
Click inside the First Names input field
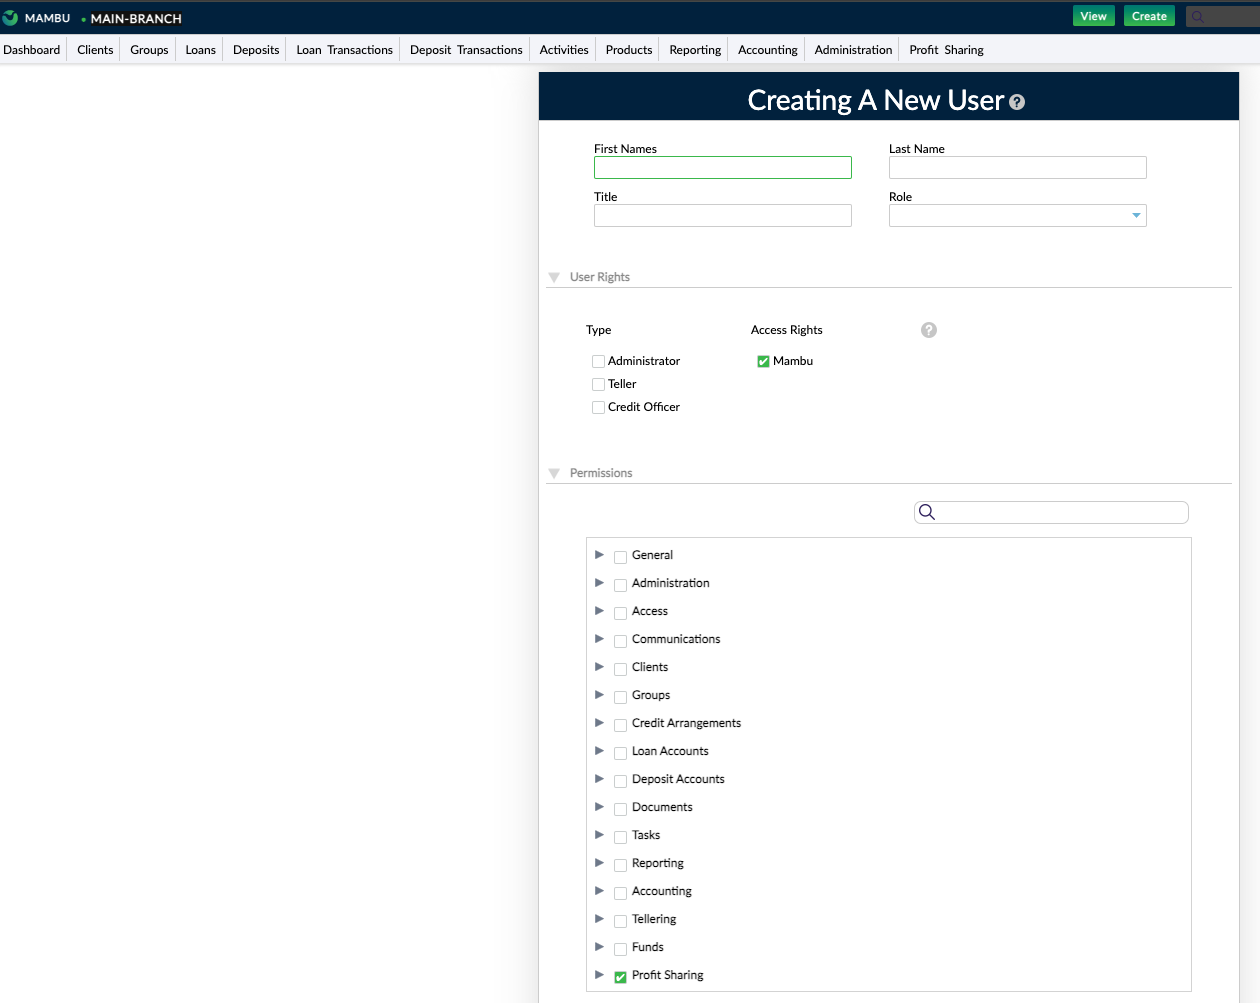[x=722, y=167]
